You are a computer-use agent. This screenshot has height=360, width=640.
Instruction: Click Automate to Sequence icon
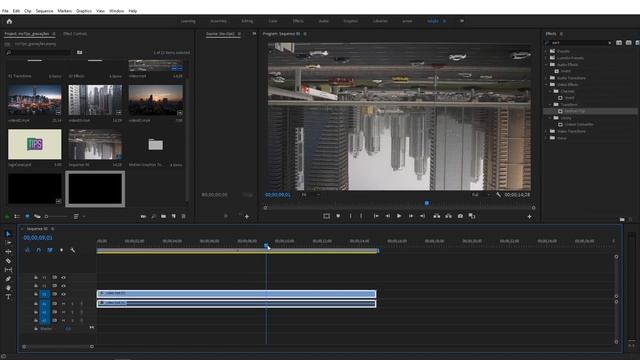click(x=143, y=216)
